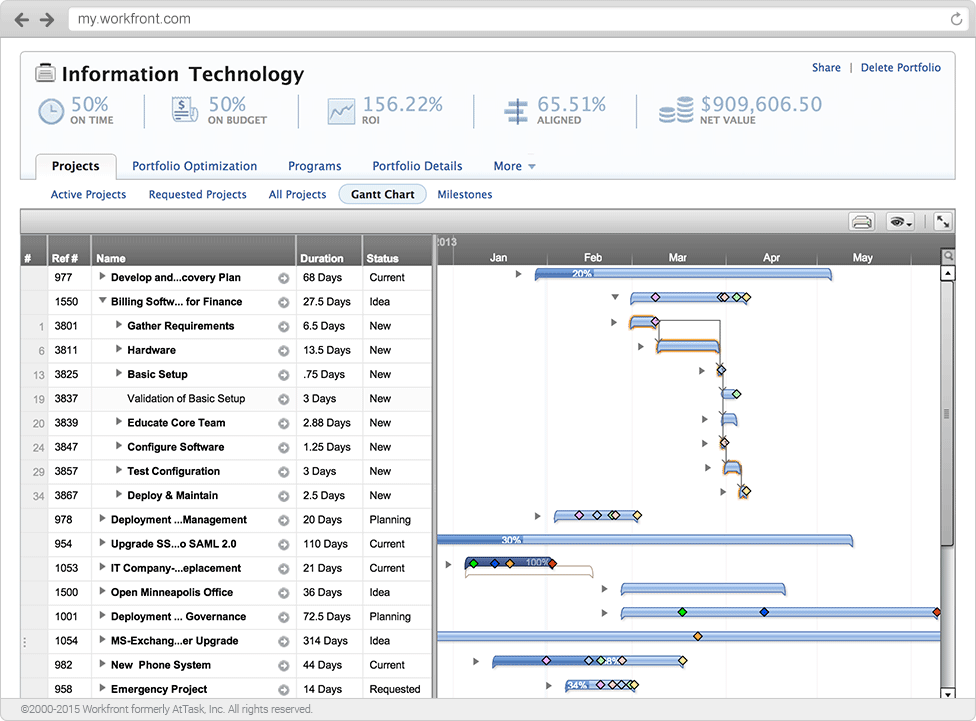The image size is (976, 721).
Task: Open details icon for Gather Requirements
Action: (284, 327)
